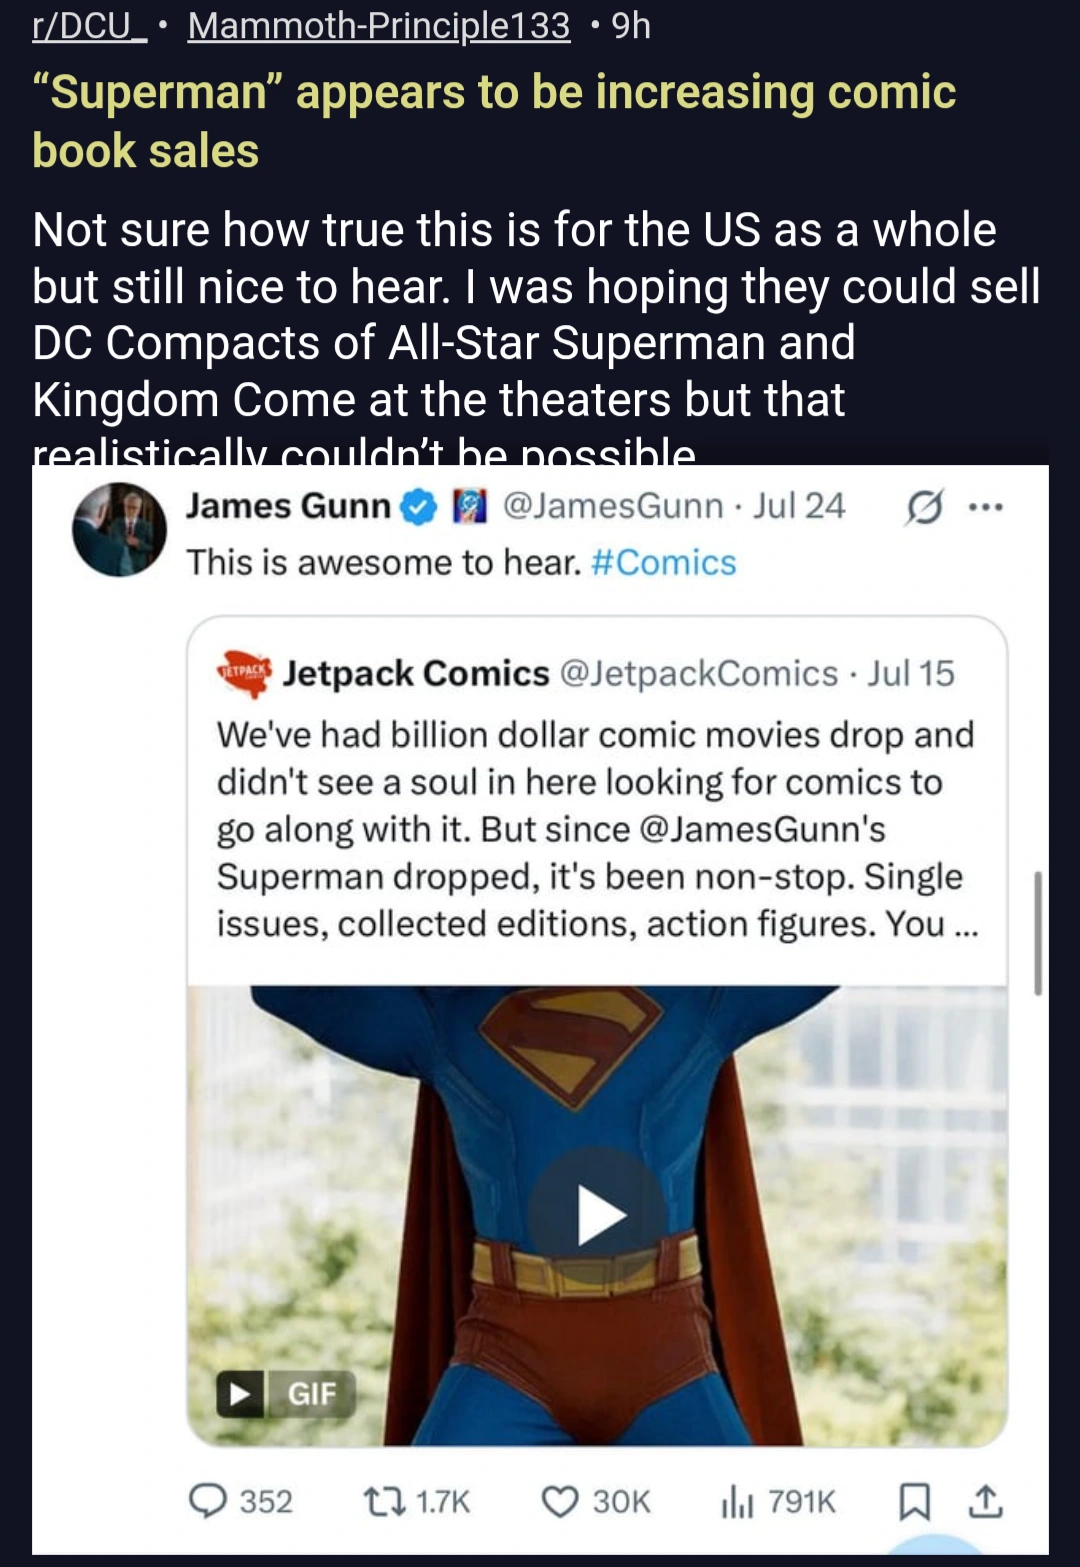This screenshot has height=1567, width=1080.
Task: Open user Mammoth-Principle133's profile
Action: pos(379,26)
